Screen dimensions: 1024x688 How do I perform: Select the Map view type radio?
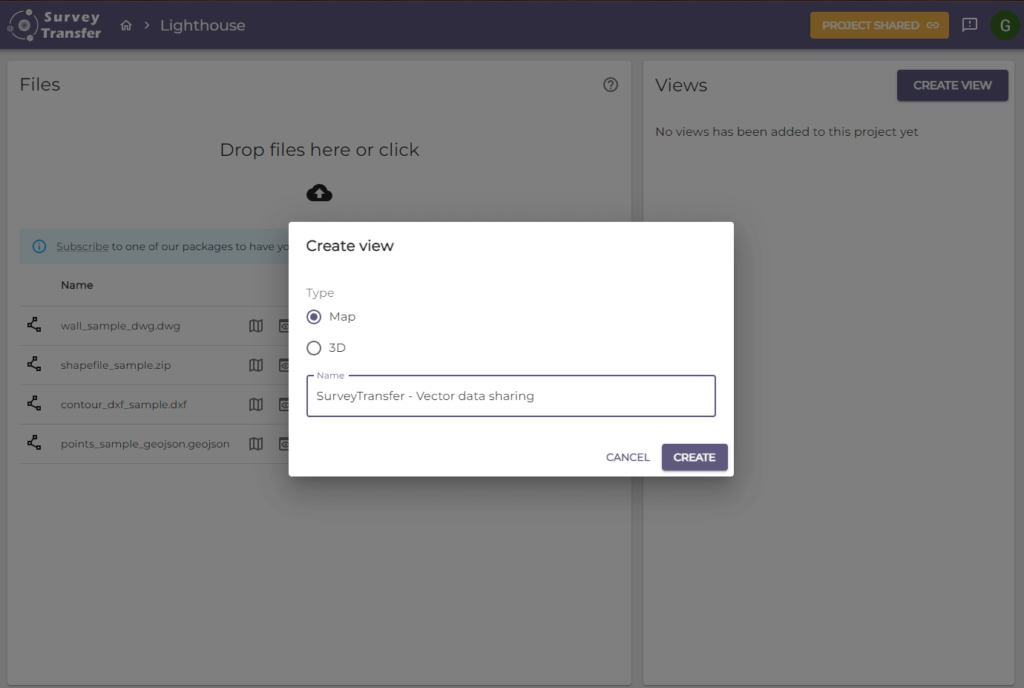[314, 317]
